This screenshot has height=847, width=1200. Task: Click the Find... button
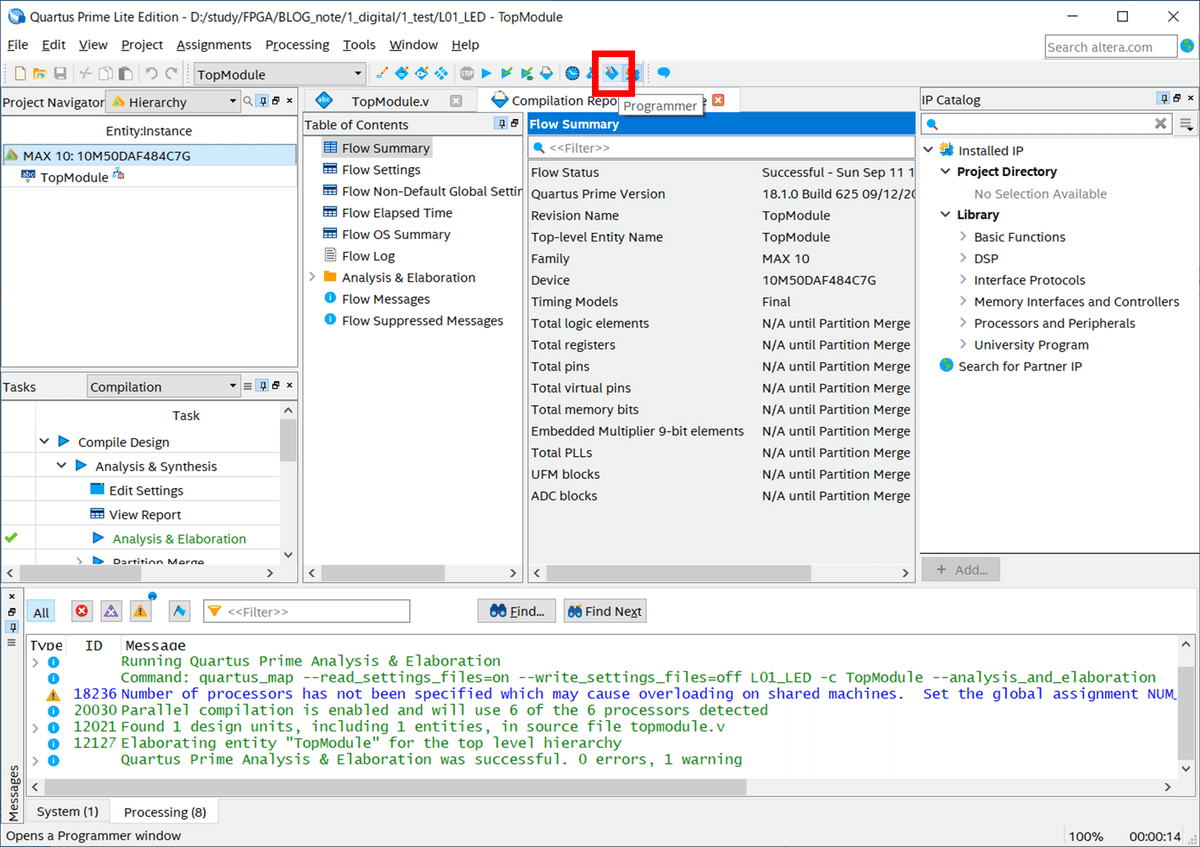coord(516,611)
